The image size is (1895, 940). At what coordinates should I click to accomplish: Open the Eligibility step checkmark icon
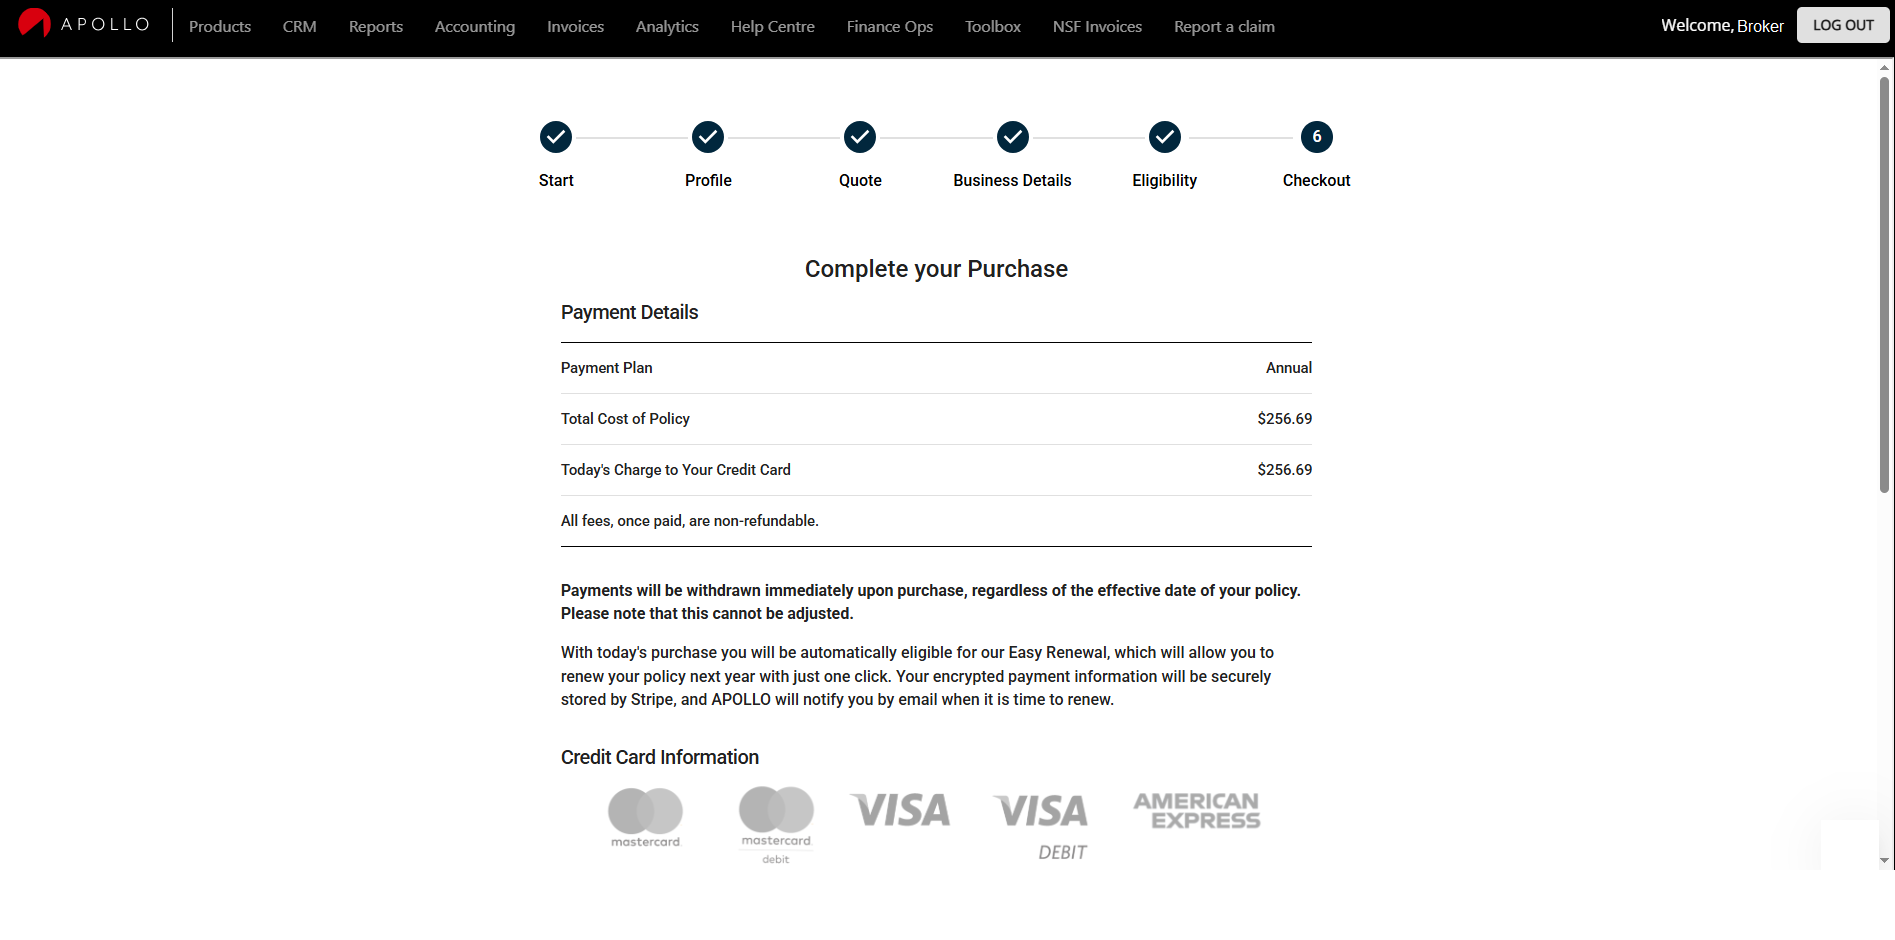[x=1164, y=137]
